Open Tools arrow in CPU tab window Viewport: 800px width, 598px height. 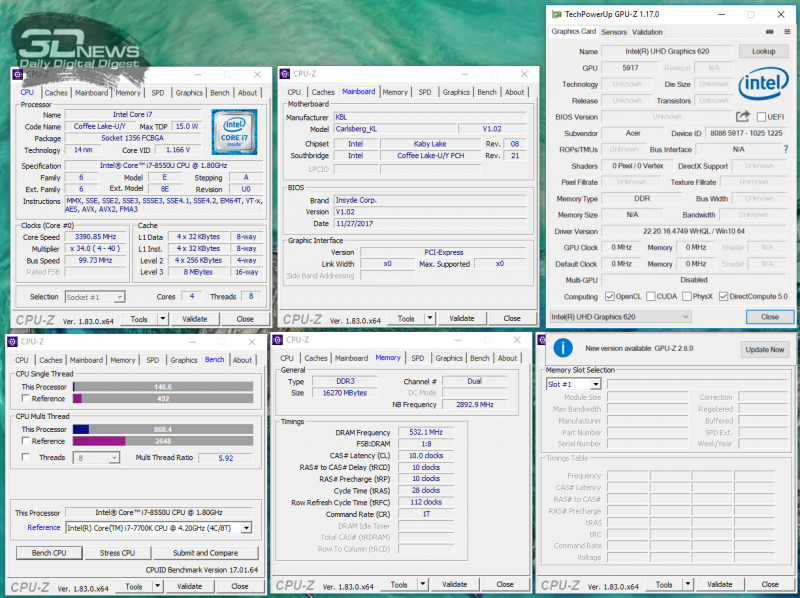pos(163,319)
